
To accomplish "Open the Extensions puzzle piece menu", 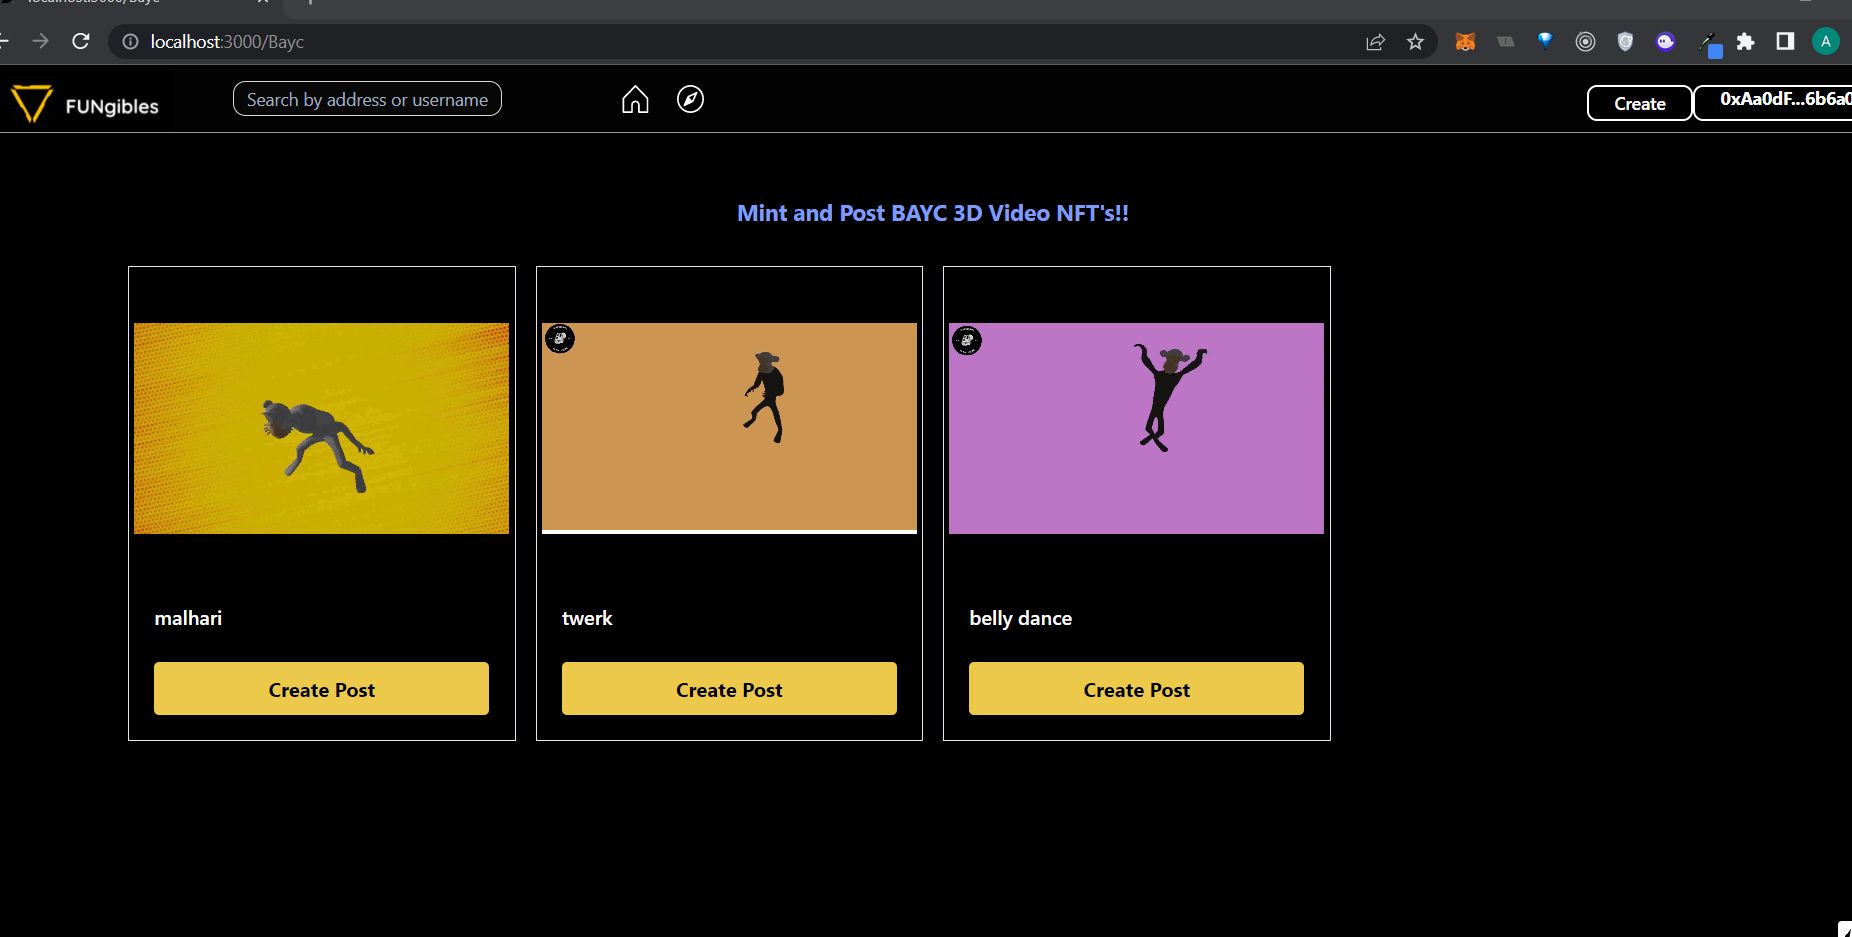I will pos(1745,42).
